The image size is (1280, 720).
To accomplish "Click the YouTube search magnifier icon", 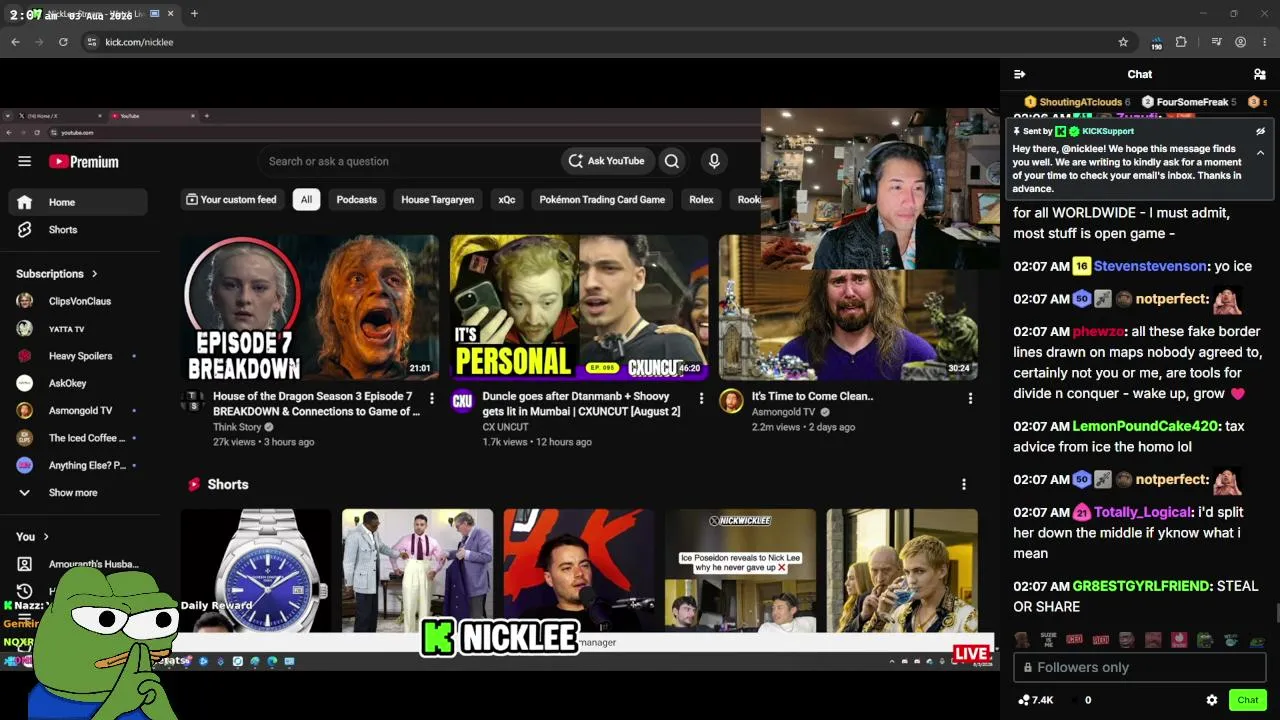I will coord(672,161).
